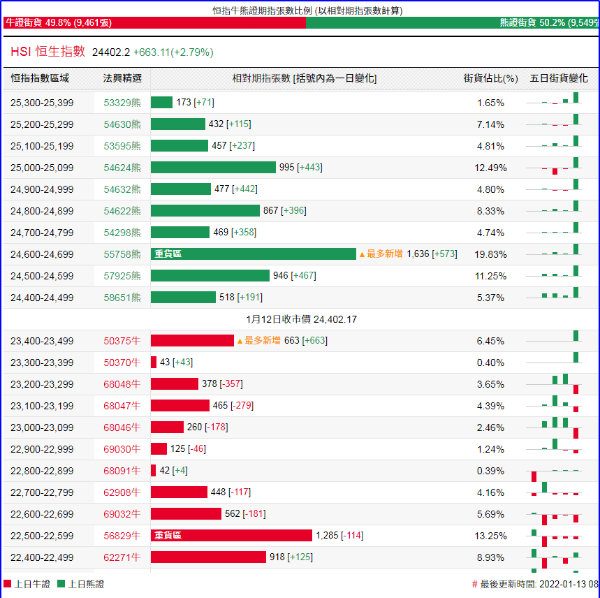600x598 pixels.
Task: Click red bar showing 663 最多新增
Action: coord(192,341)
